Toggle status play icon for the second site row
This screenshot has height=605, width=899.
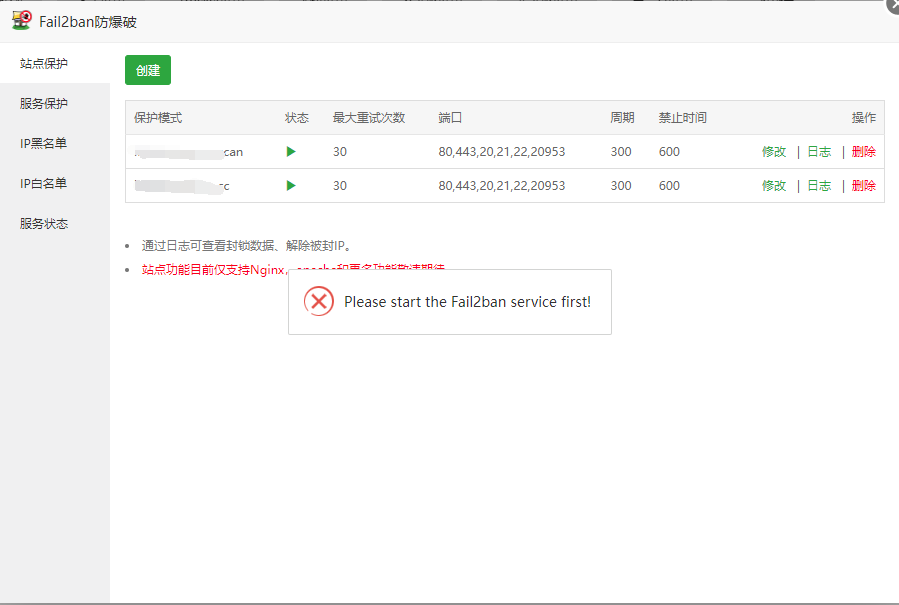point(291,185)
